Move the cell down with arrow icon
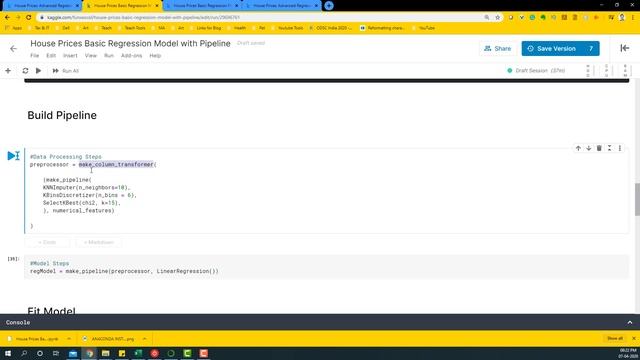This screenshot has width=640, height=360. [589, 148]
